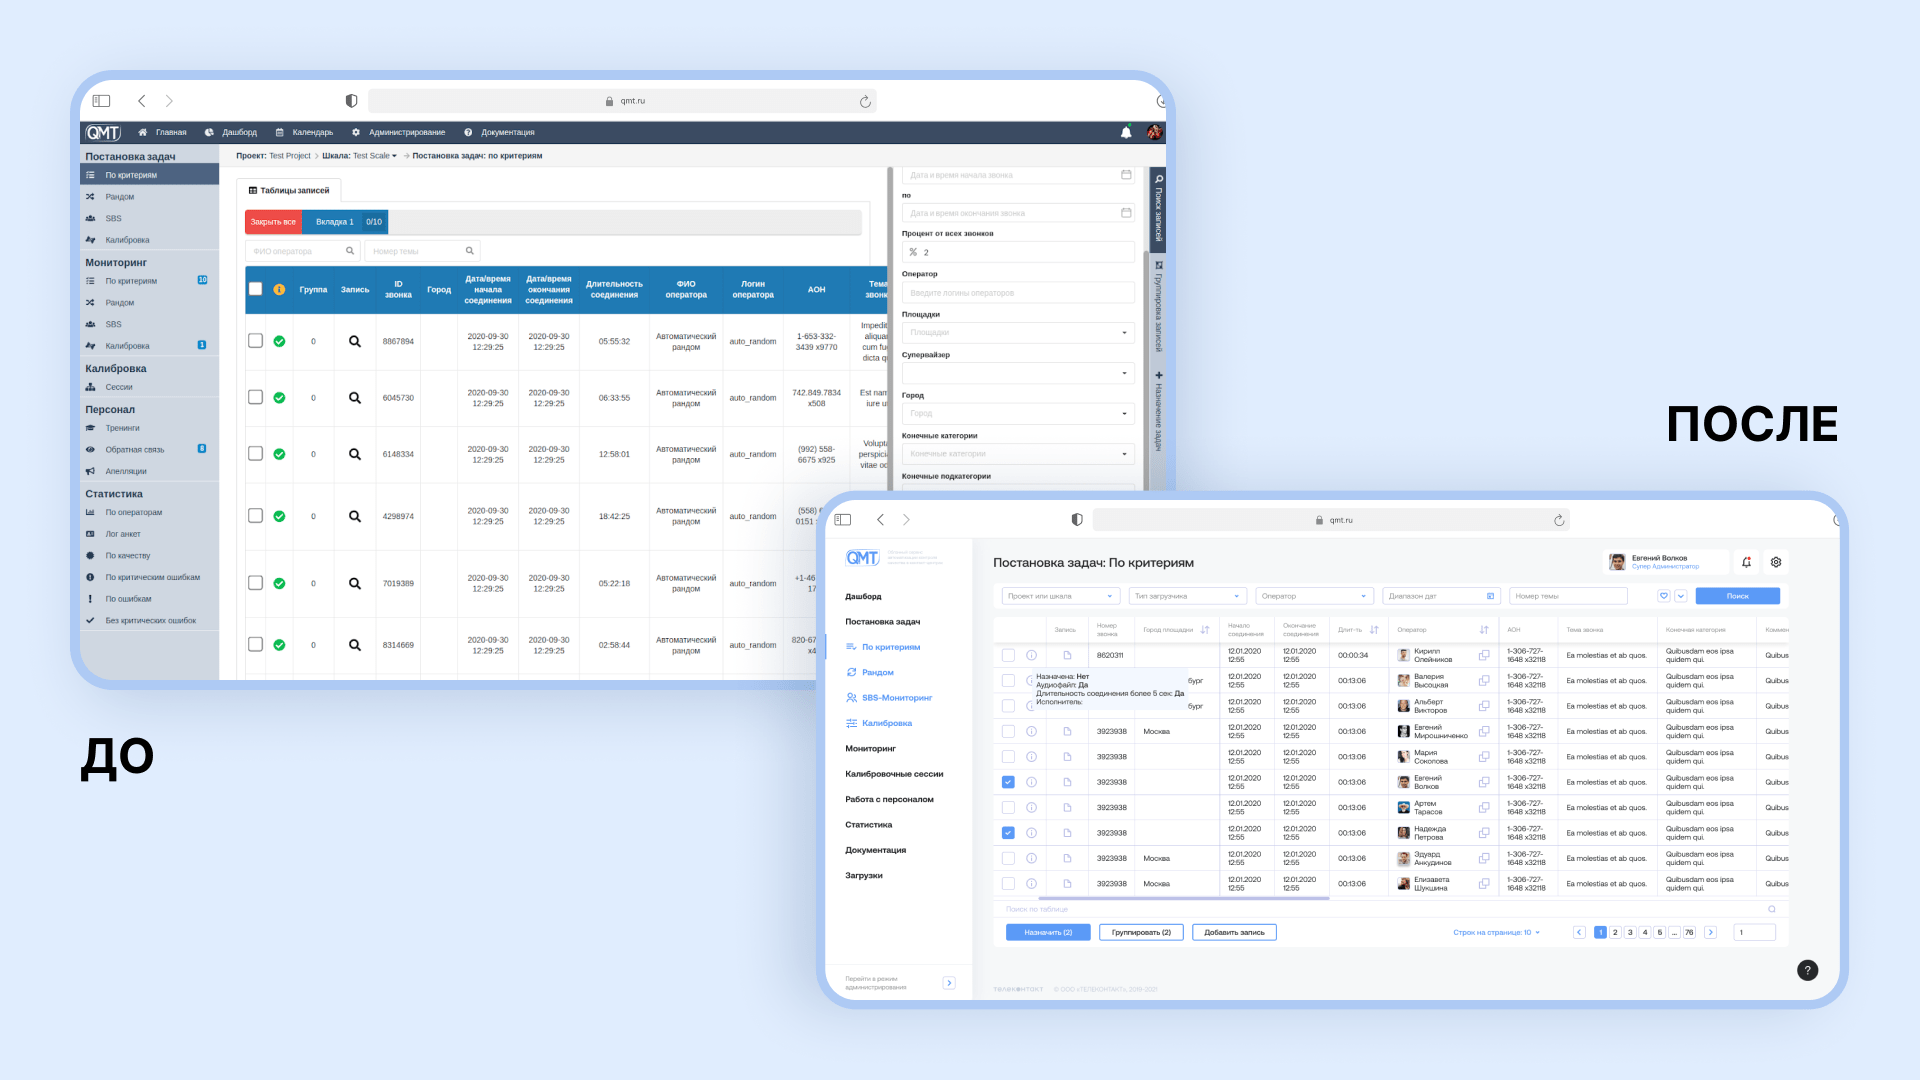The height and width of the screenshot is (1080, 1920).
Task: Open Администрирование in the top menu
Action: [406, 132]
